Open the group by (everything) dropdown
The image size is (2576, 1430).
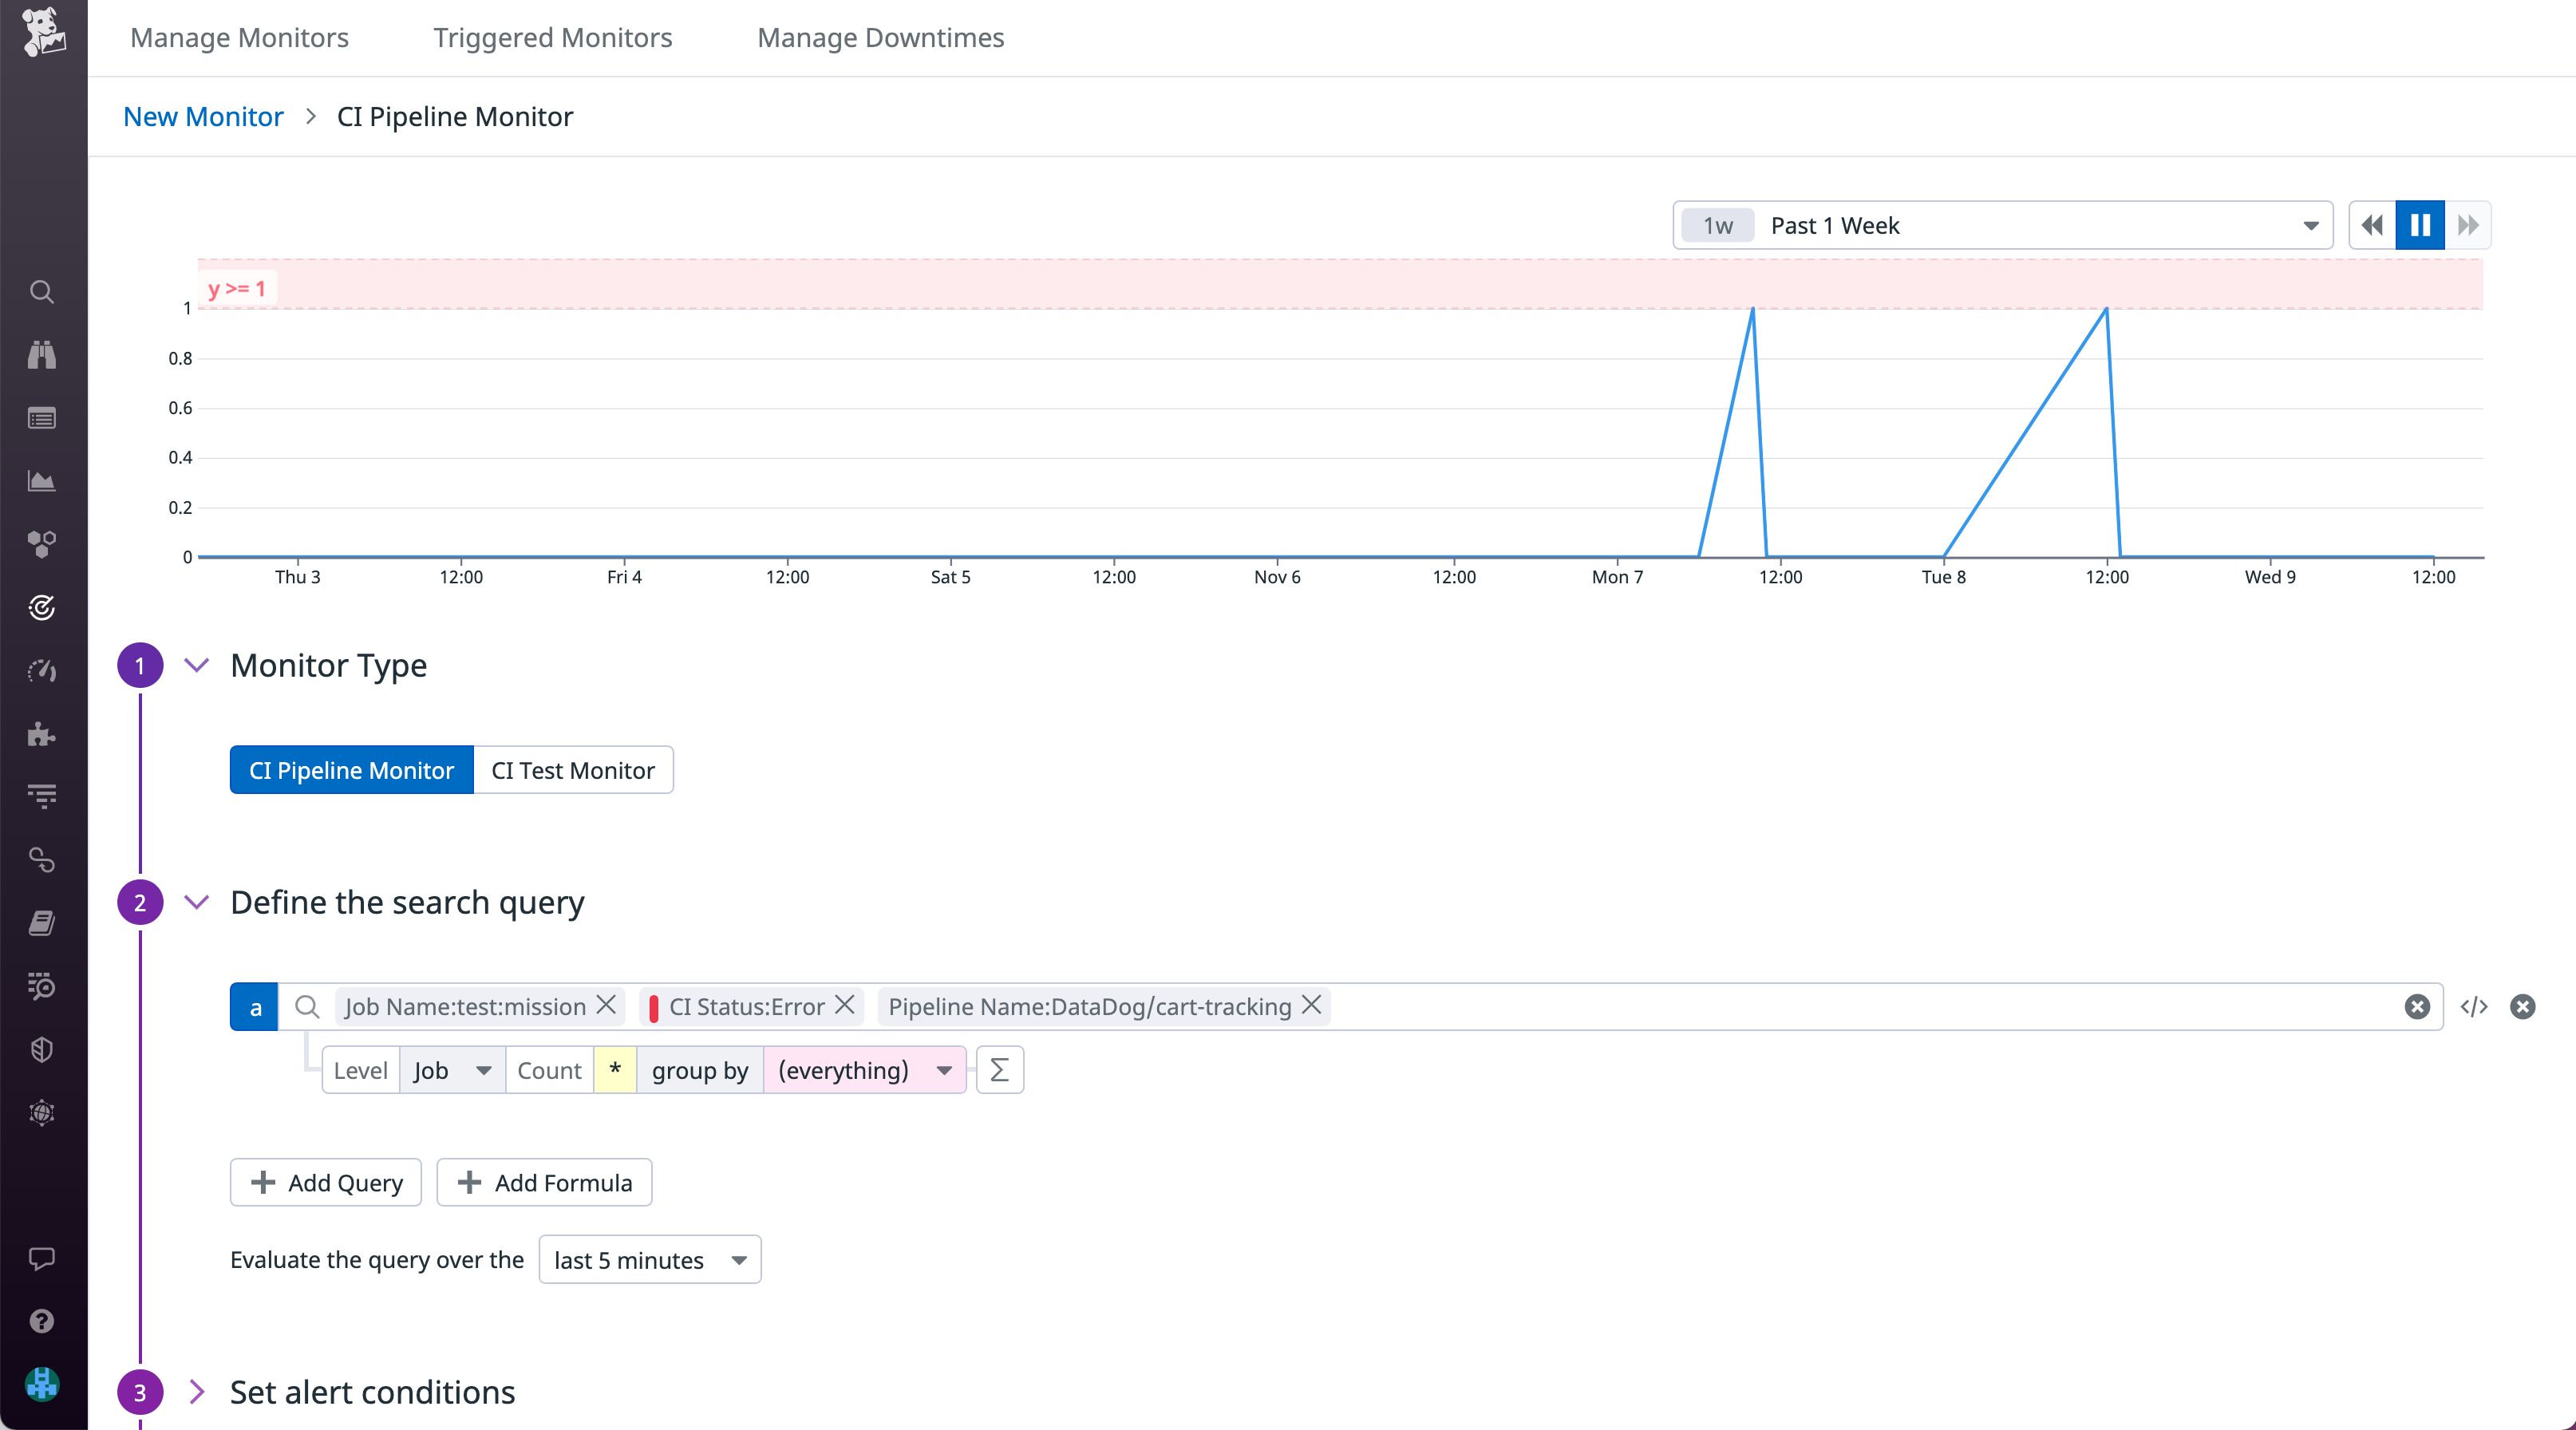(x=863, y=1069)
